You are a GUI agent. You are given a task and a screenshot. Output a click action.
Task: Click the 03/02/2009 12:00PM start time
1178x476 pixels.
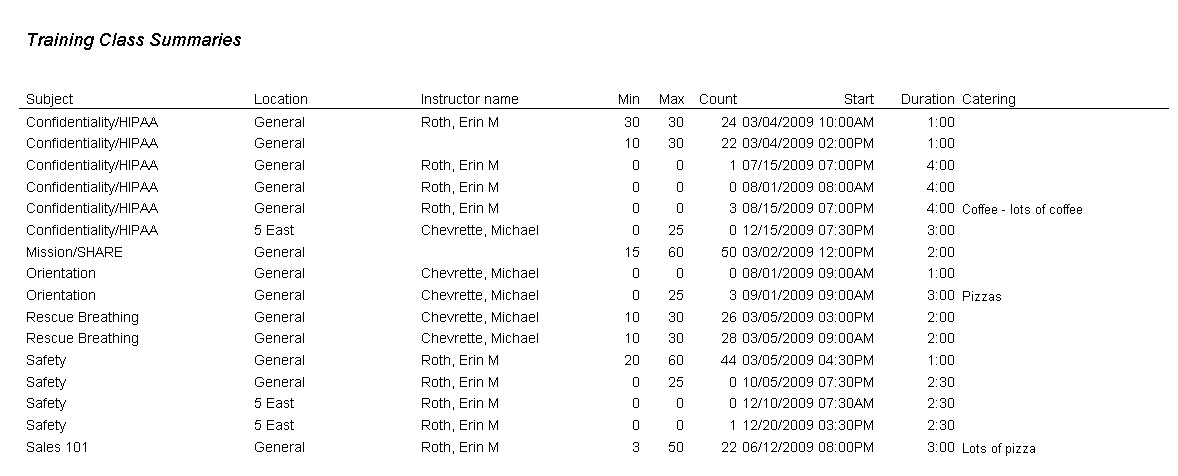(807, 252)
